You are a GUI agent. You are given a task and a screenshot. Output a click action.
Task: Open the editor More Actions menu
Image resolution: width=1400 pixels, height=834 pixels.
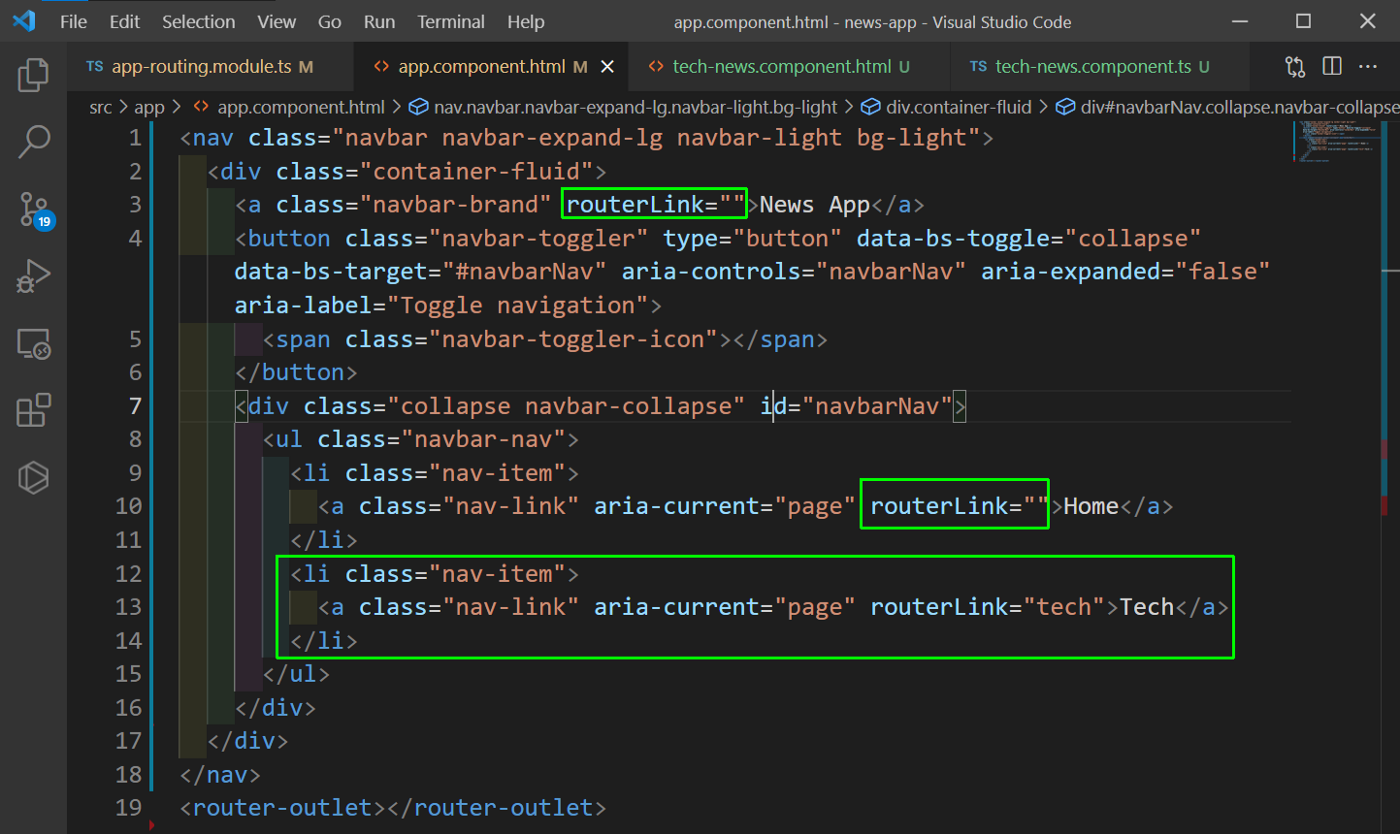click(x=1367, y=67)
